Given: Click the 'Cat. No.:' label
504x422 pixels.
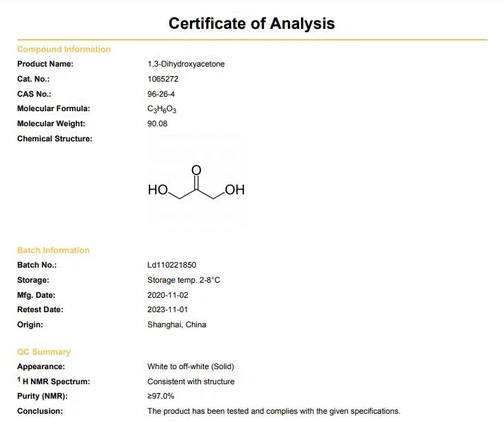Looking at the screenshot, I should [x=33, y=79].
